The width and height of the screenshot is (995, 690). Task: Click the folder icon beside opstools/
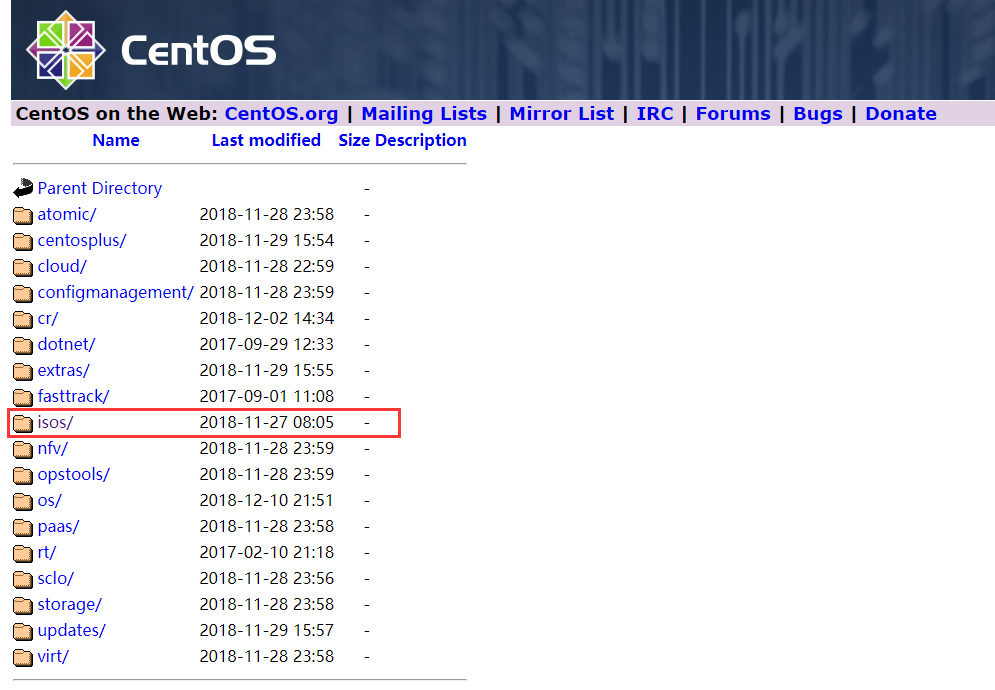tap(23, 475)
